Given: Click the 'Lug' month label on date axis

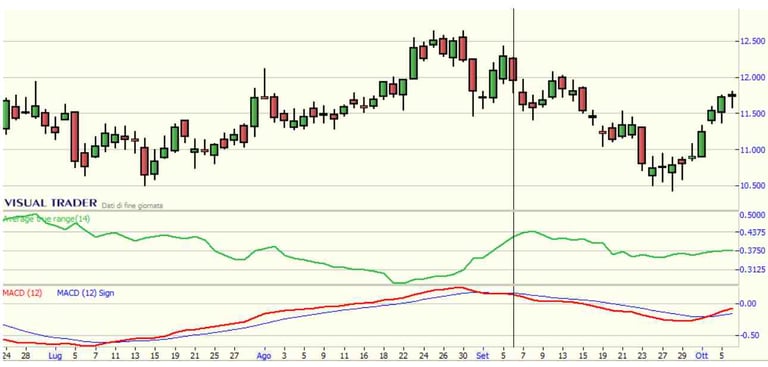Looking at the screenshot, I should (55, 356).
